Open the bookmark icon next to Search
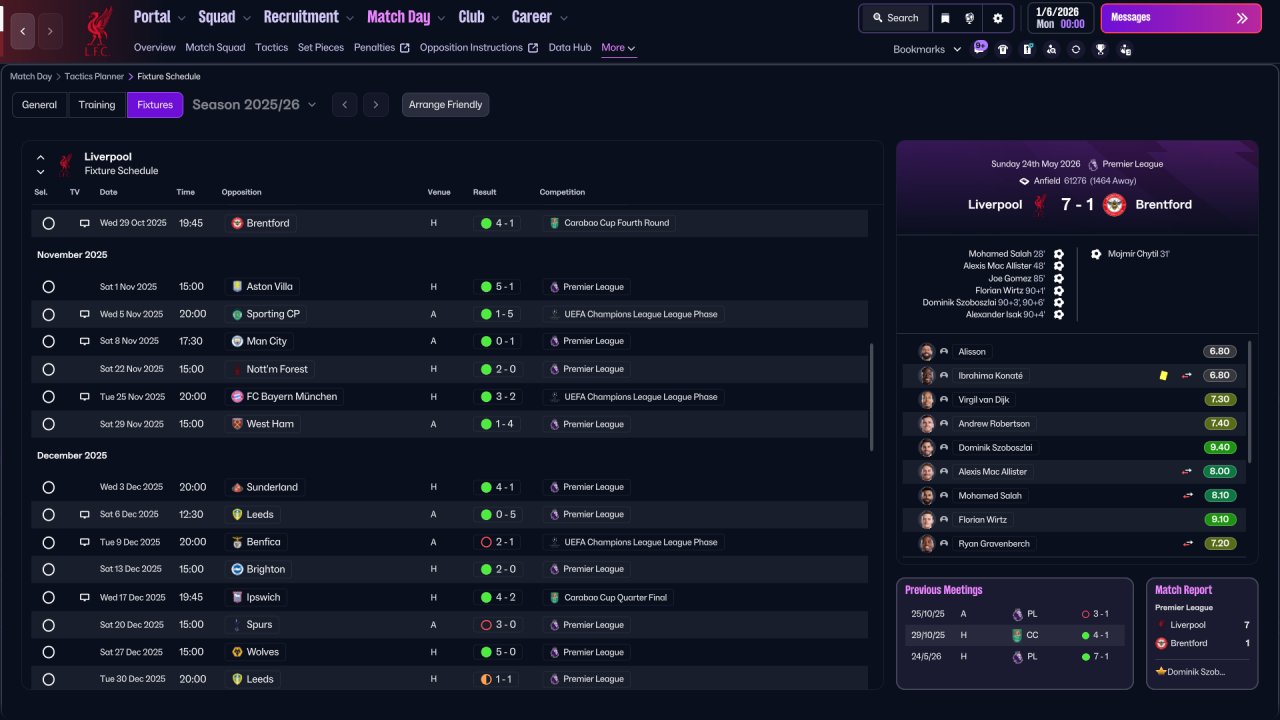The image size is (1280, 720). point(945,18)
